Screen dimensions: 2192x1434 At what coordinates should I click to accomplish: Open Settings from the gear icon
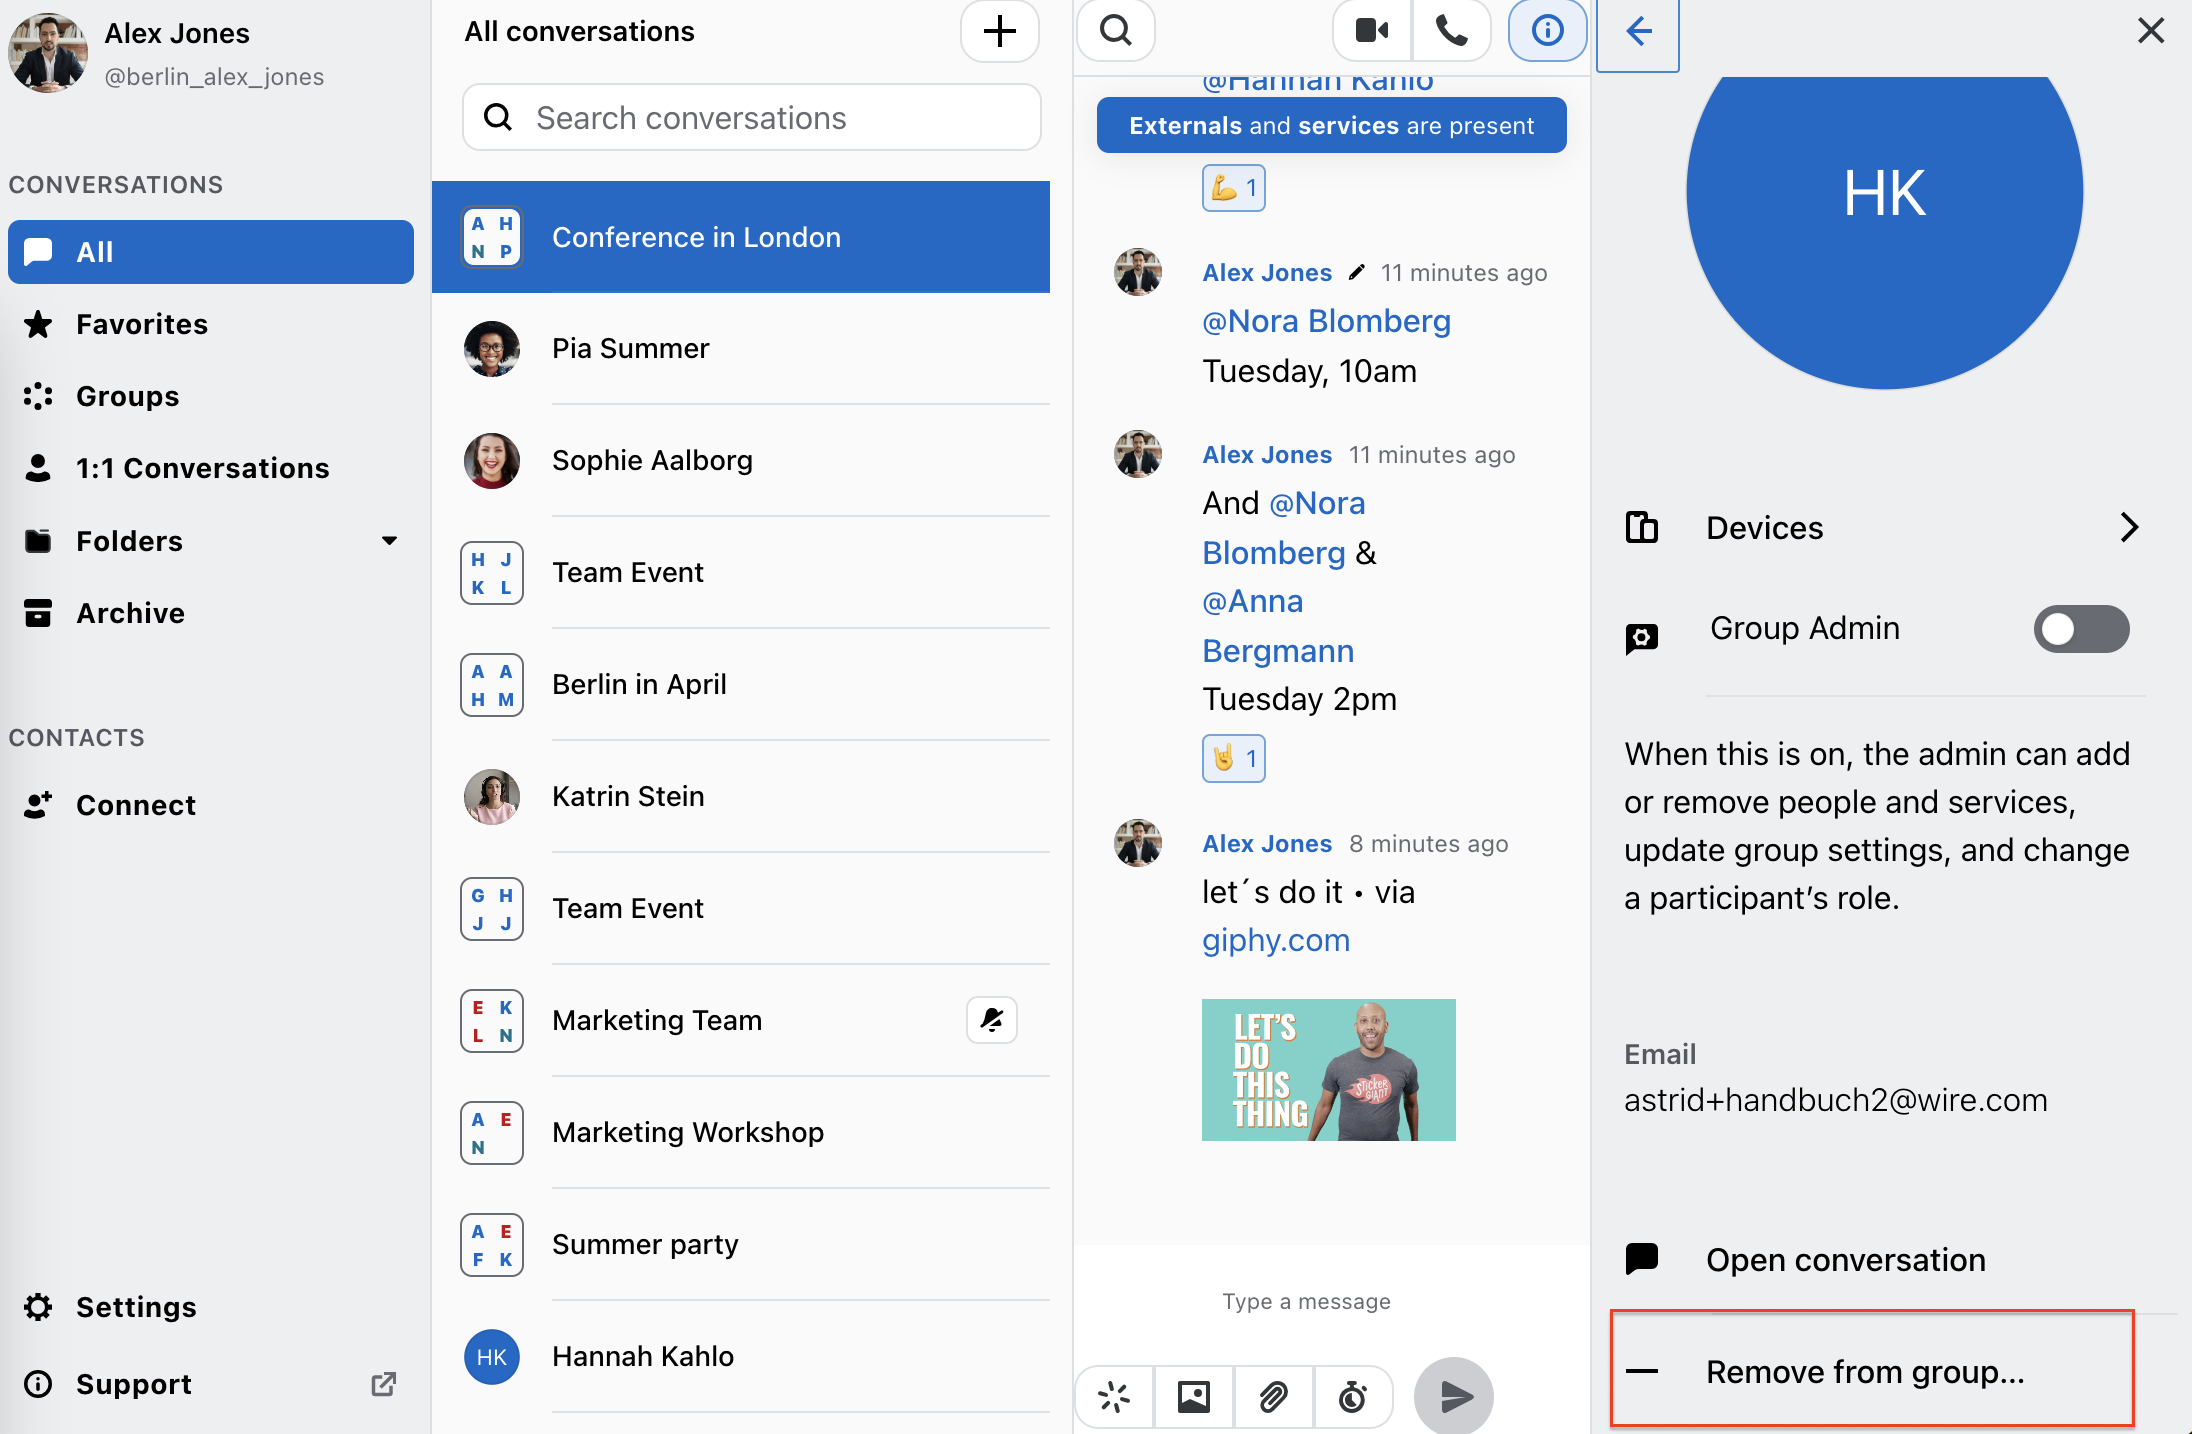(38, 1307)
